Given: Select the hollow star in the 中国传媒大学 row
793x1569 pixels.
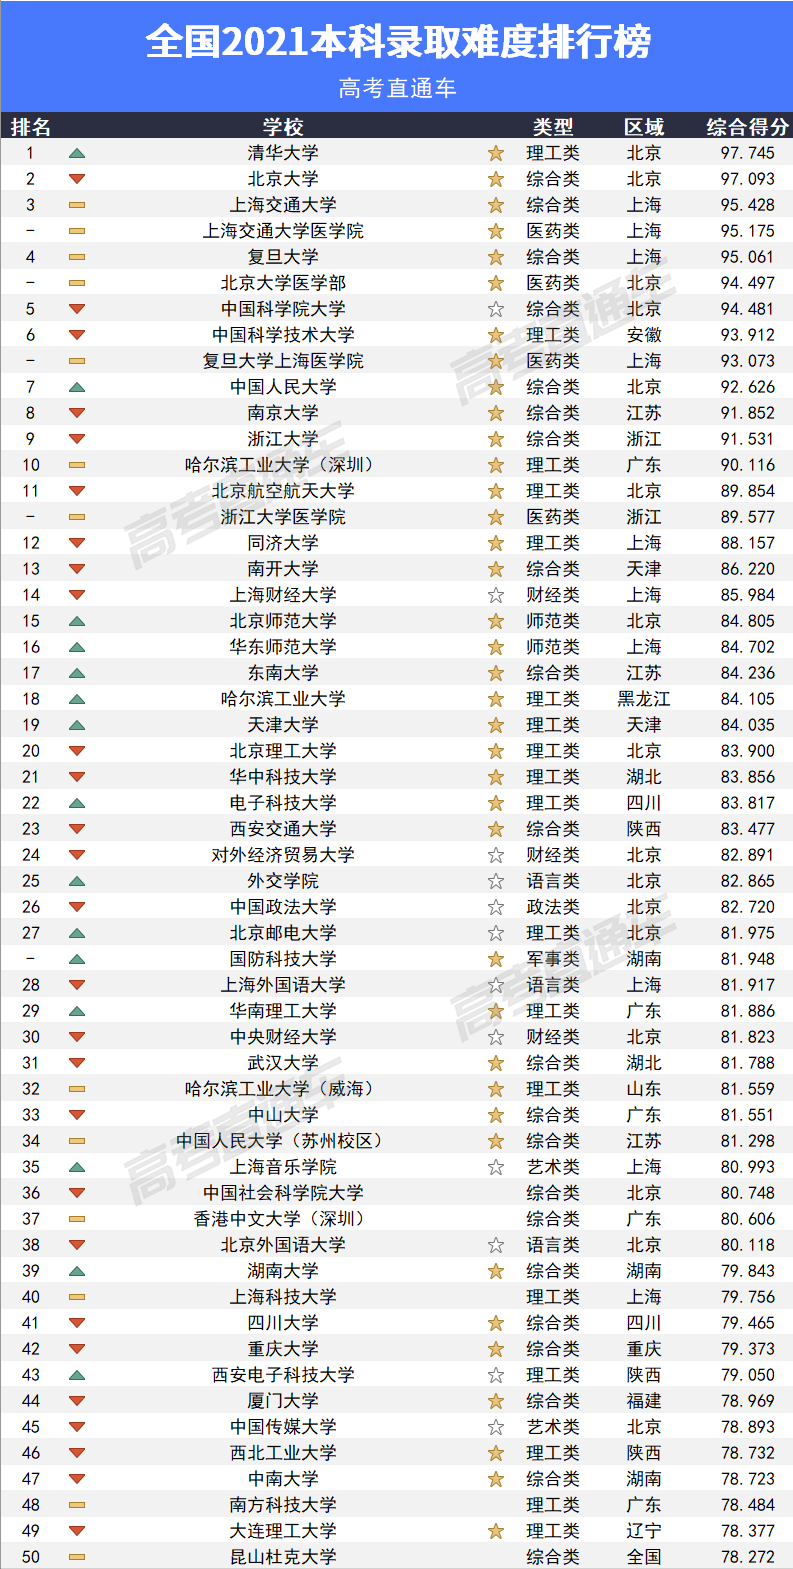Looking at the screenshot, I should pos(495,1427).
